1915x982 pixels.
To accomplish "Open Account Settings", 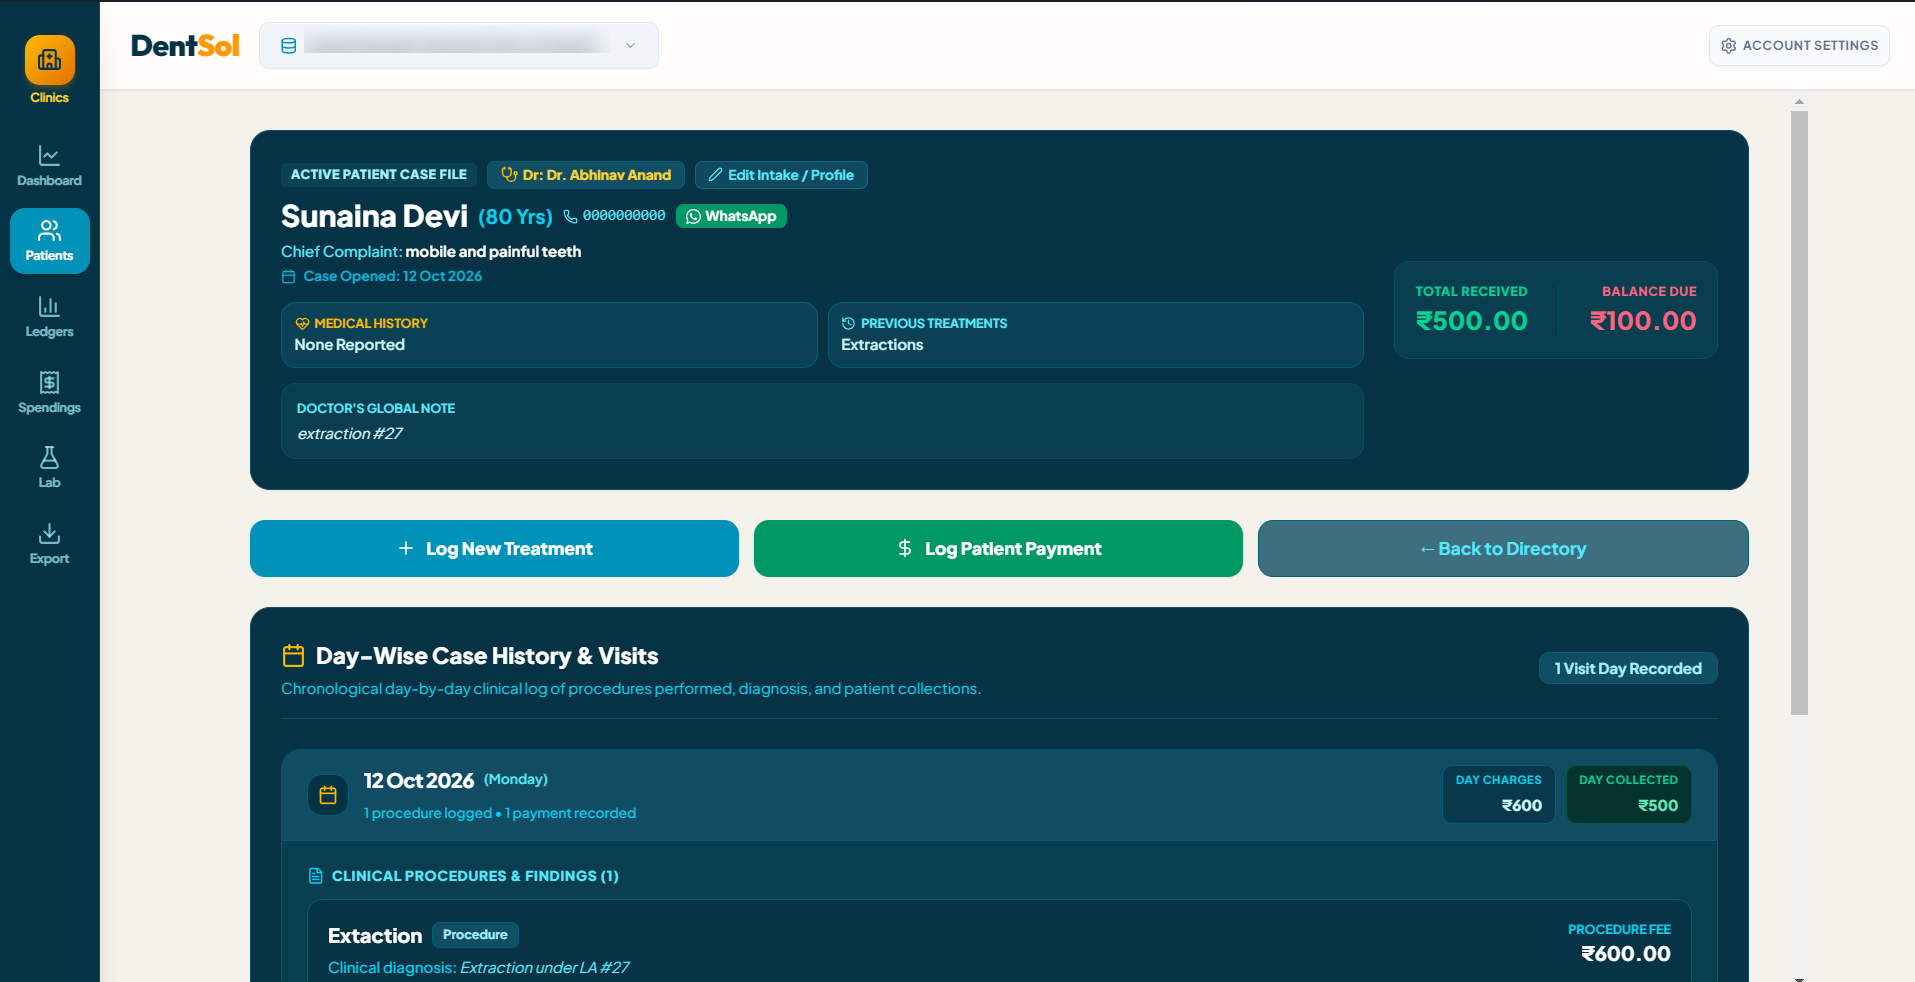I will pyautogui.click(x=1799, y=46).
